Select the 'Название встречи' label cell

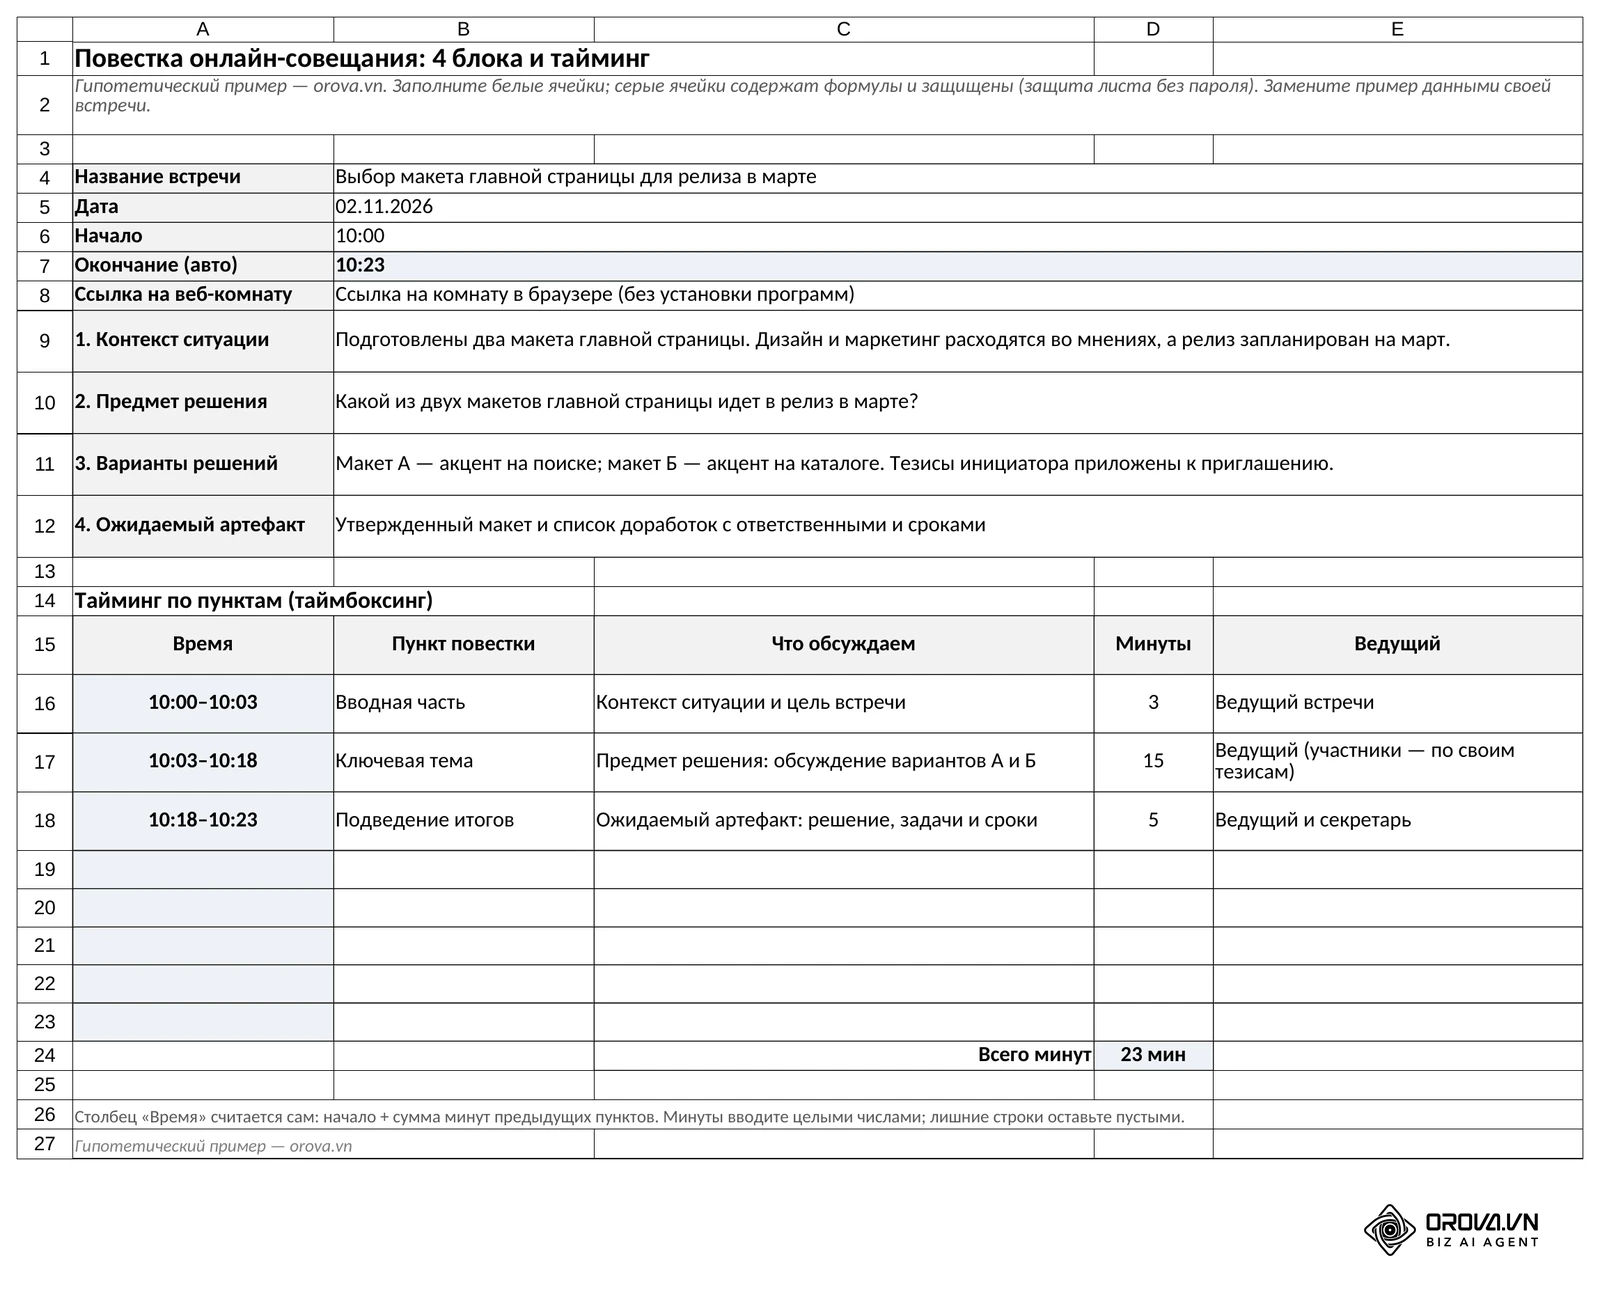tap(203, 178)
